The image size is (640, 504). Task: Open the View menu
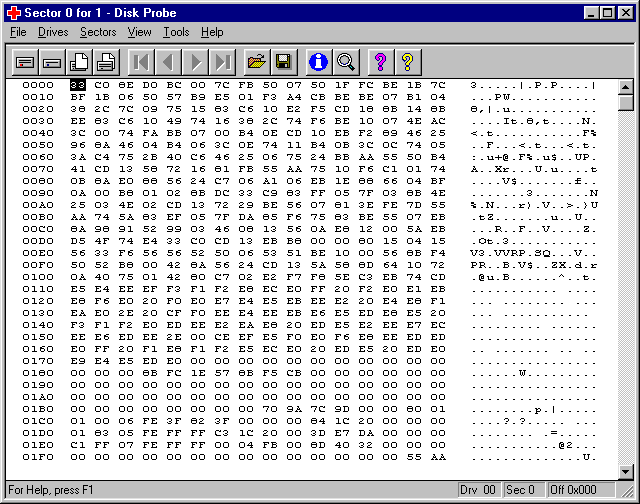click(x=139, y=32)
